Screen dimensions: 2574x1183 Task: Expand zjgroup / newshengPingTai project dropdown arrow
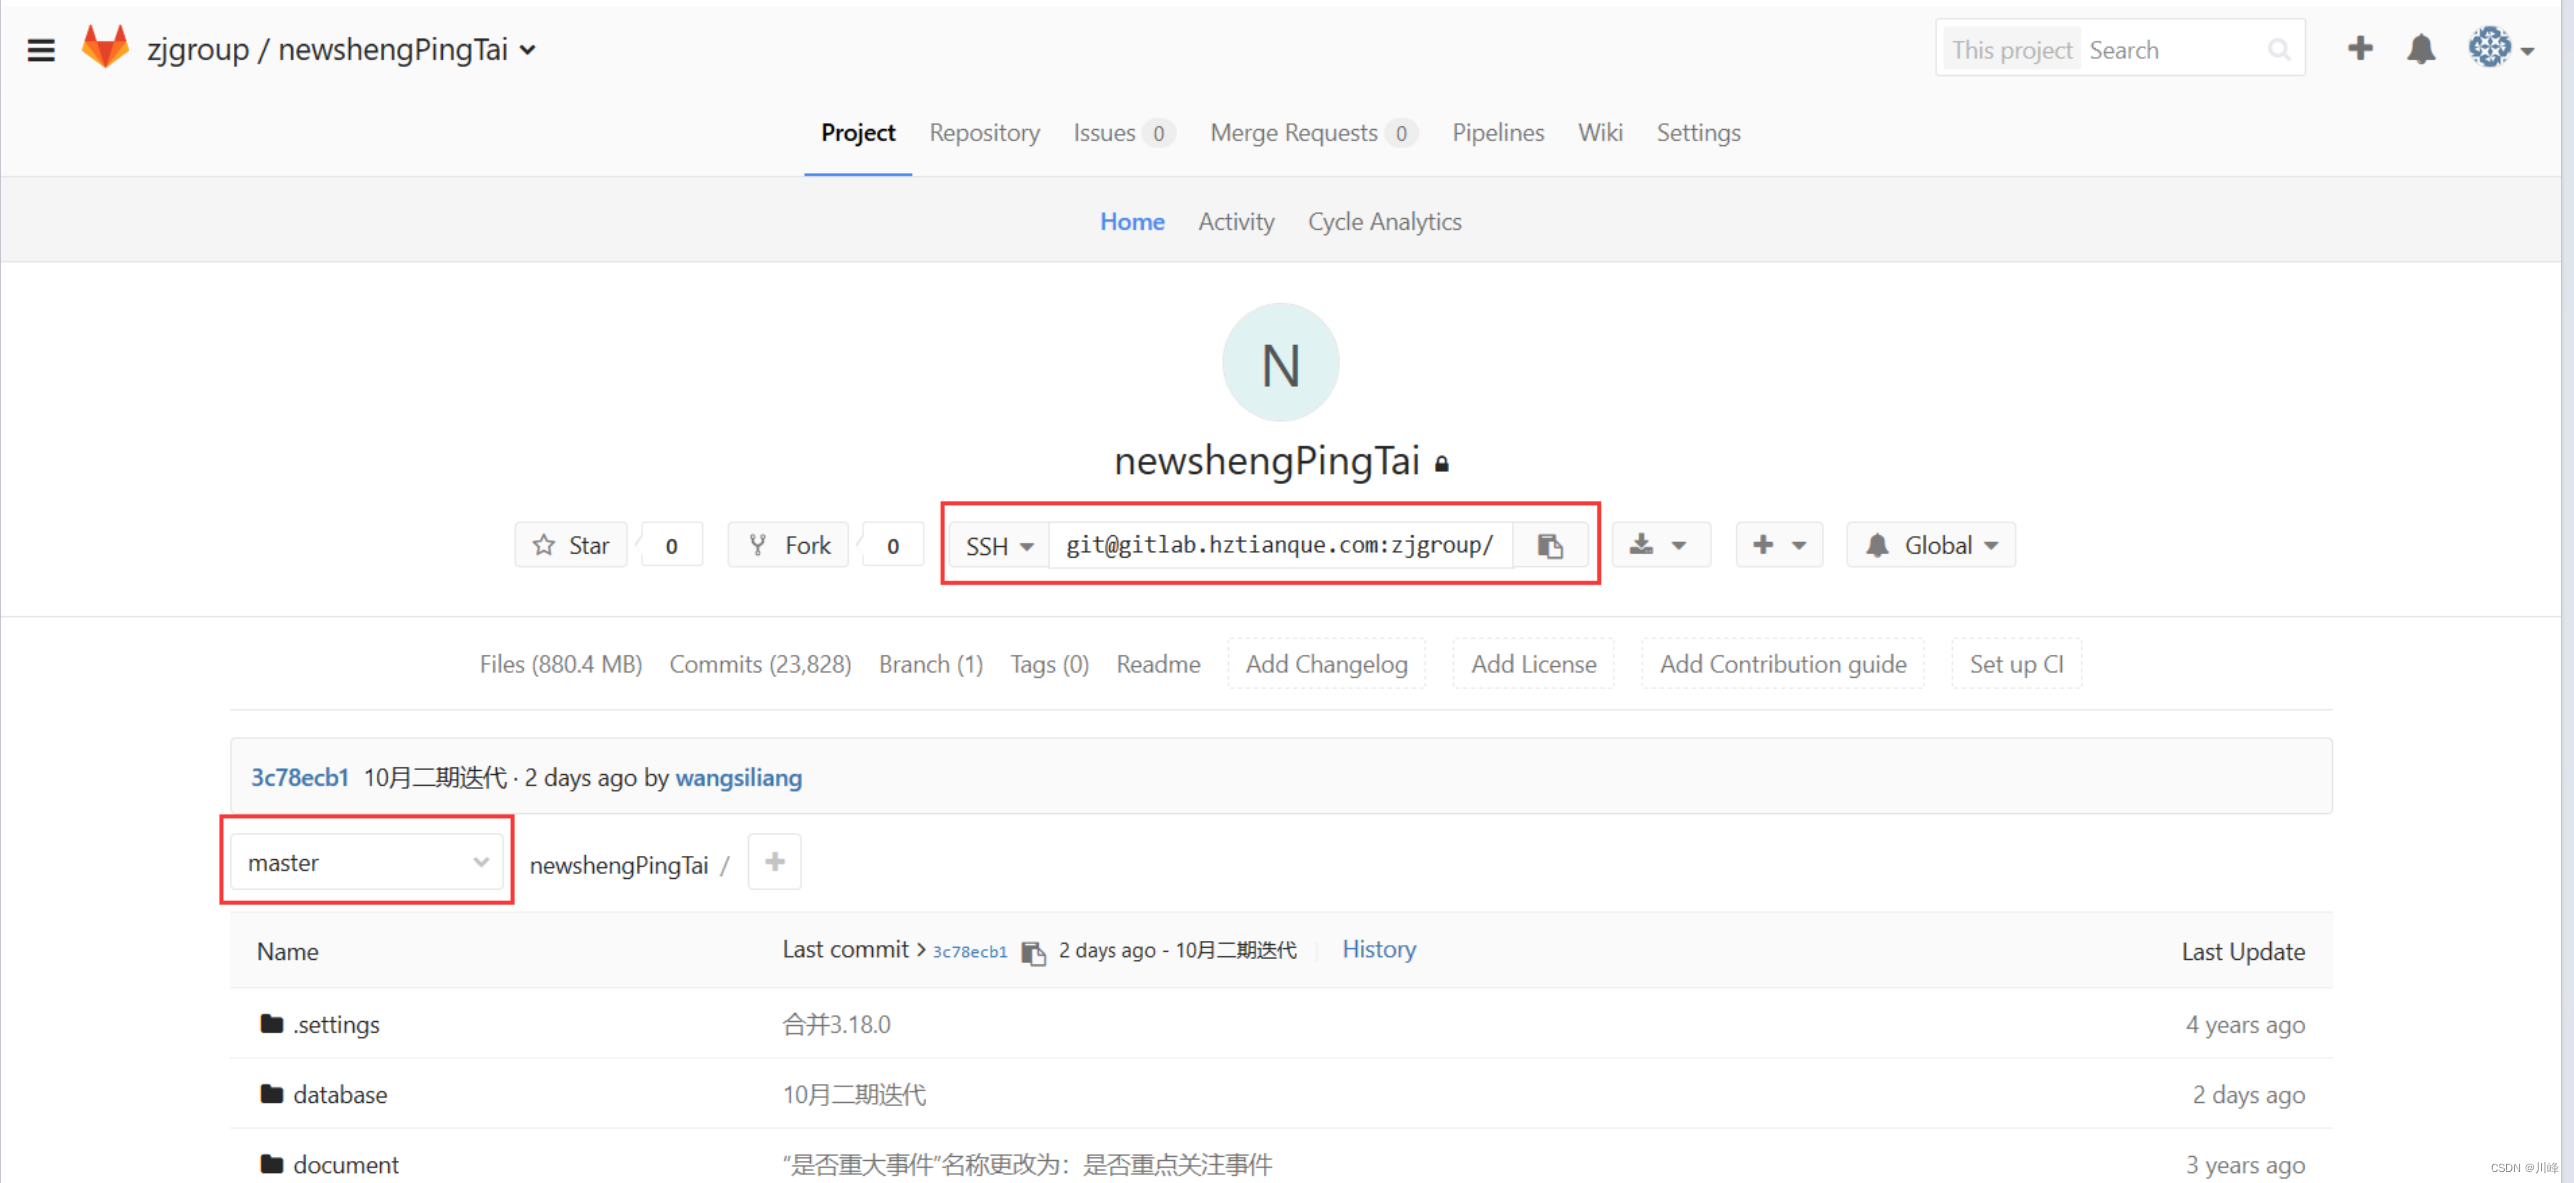528,50
